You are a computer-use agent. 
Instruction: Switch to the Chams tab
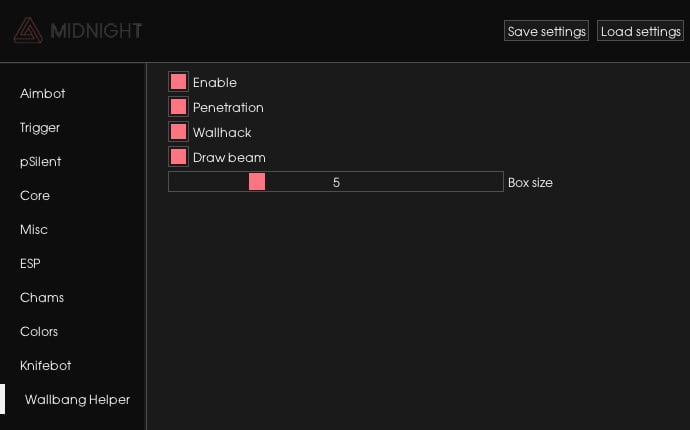coord(42,298)
